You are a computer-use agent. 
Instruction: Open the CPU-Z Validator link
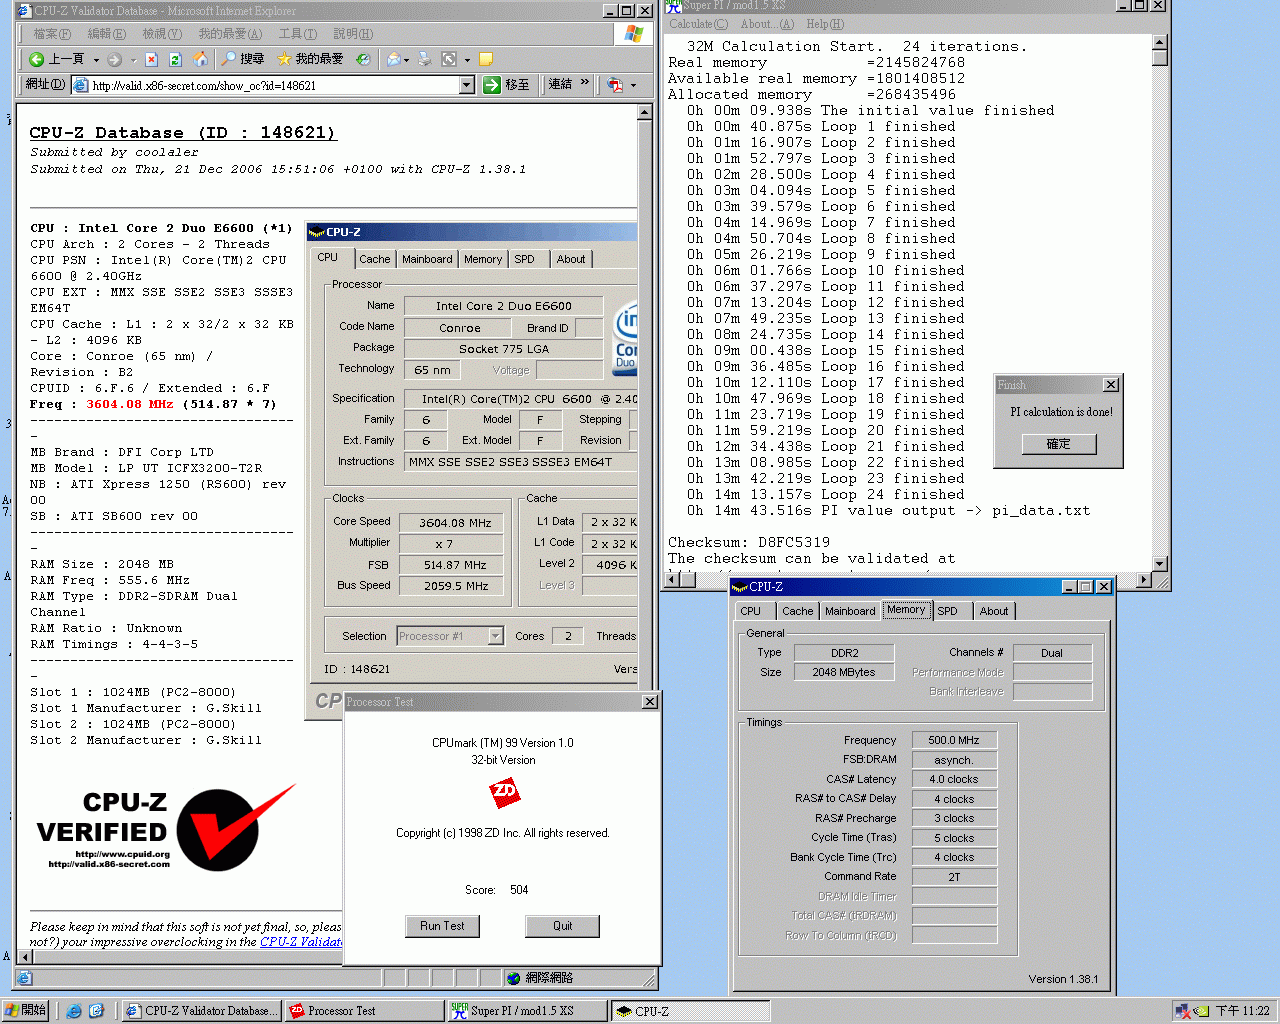[x=300, y=942]
